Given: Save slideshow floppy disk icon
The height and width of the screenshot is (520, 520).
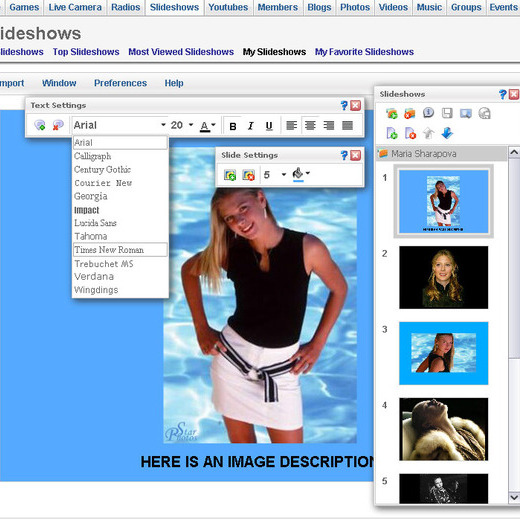Looking at the screenshot, I should pyautogui.click(x=447, y=113).
